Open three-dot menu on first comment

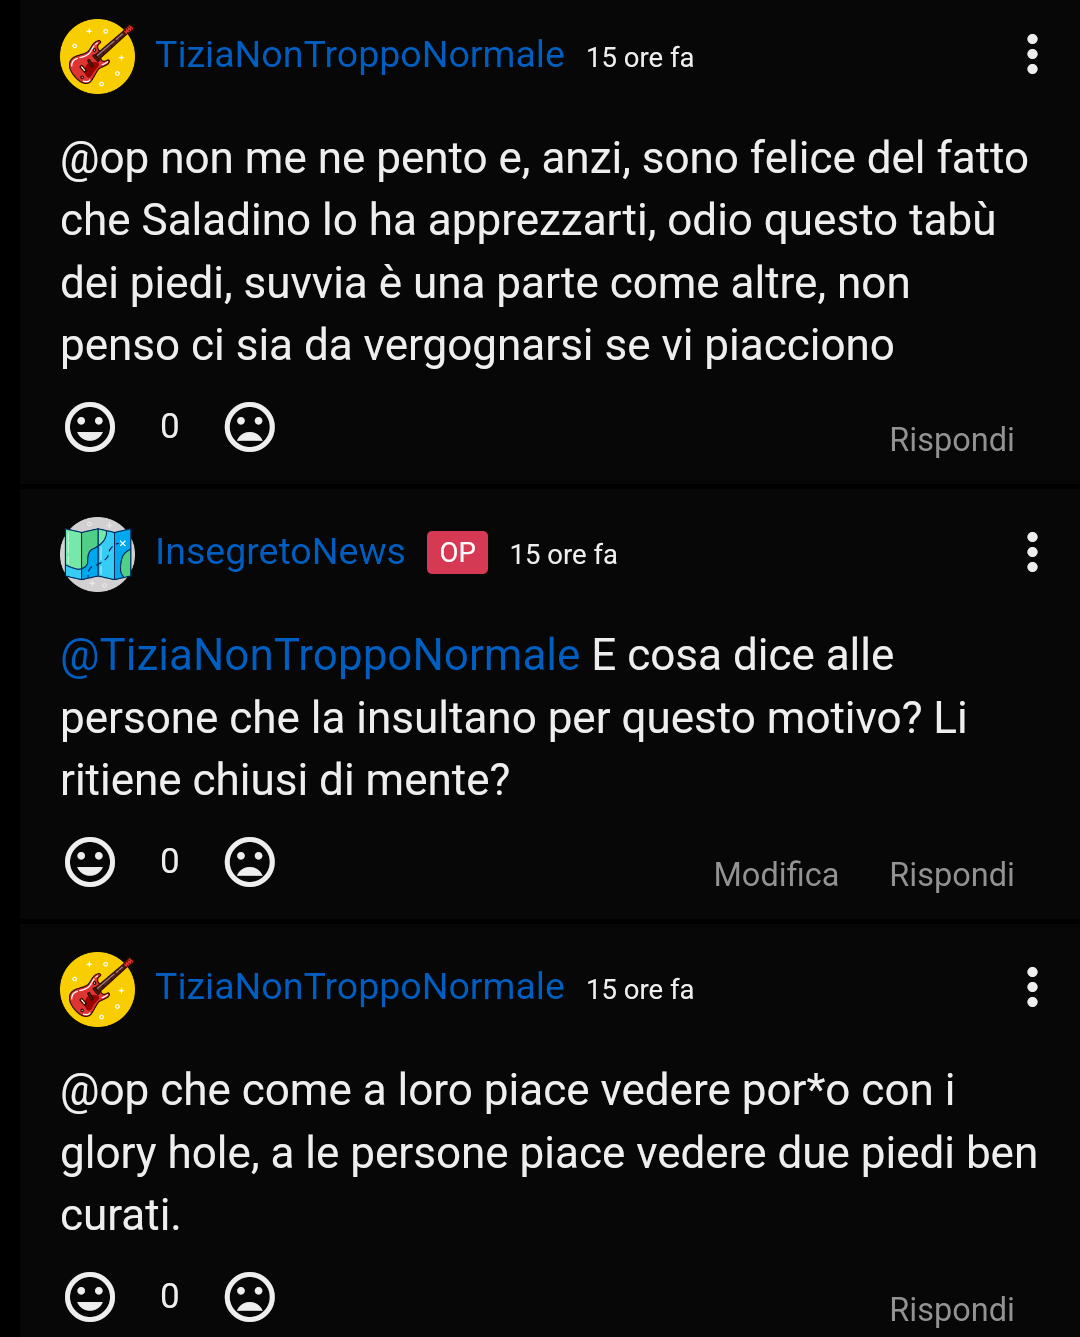click(x=1032, y=55)
